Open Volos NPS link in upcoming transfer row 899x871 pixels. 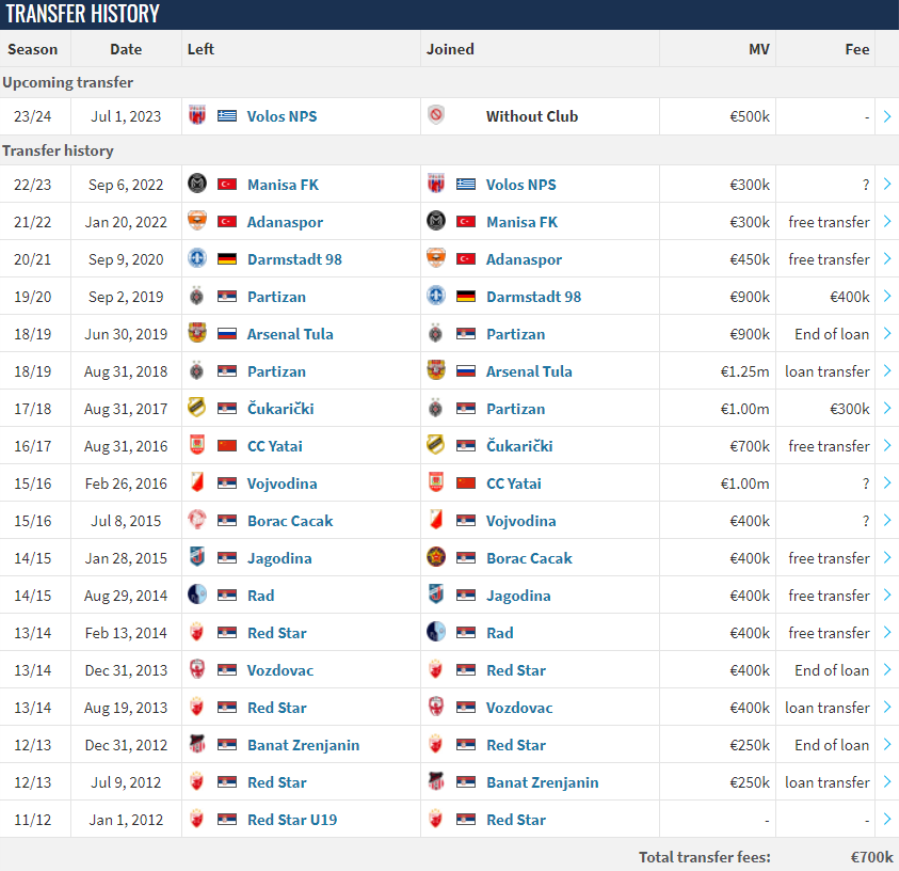pos(282,116)
